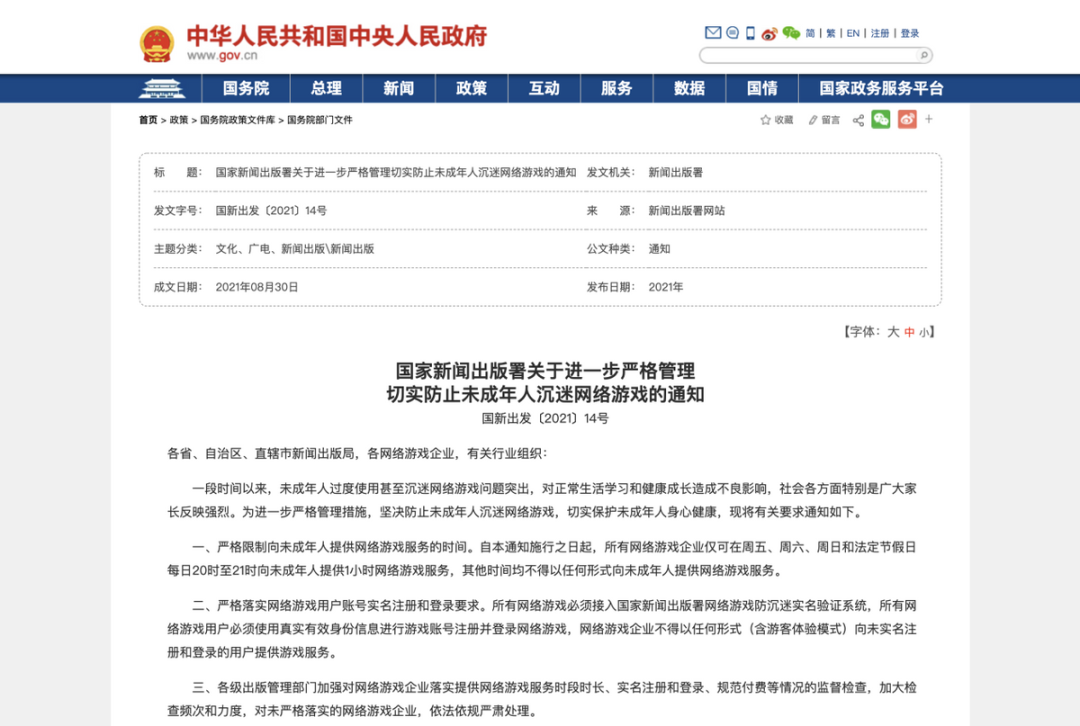Click the share icon in article toolbar
Viewport: 1080px width, 726px height.
coord(858,120)
